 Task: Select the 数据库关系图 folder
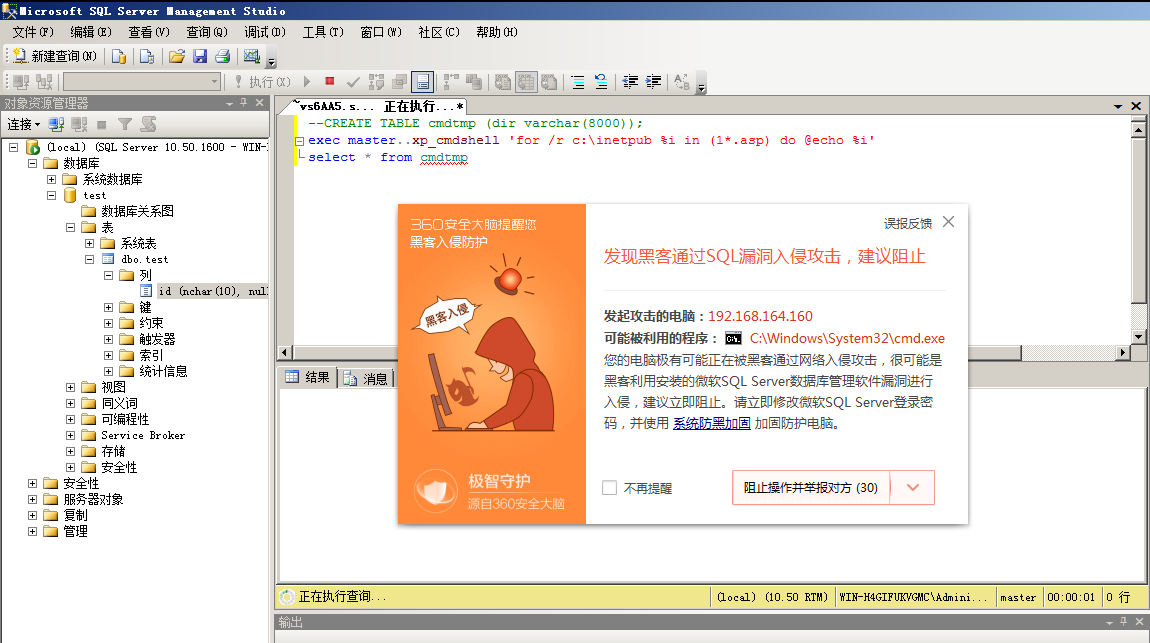click(137, 212)
